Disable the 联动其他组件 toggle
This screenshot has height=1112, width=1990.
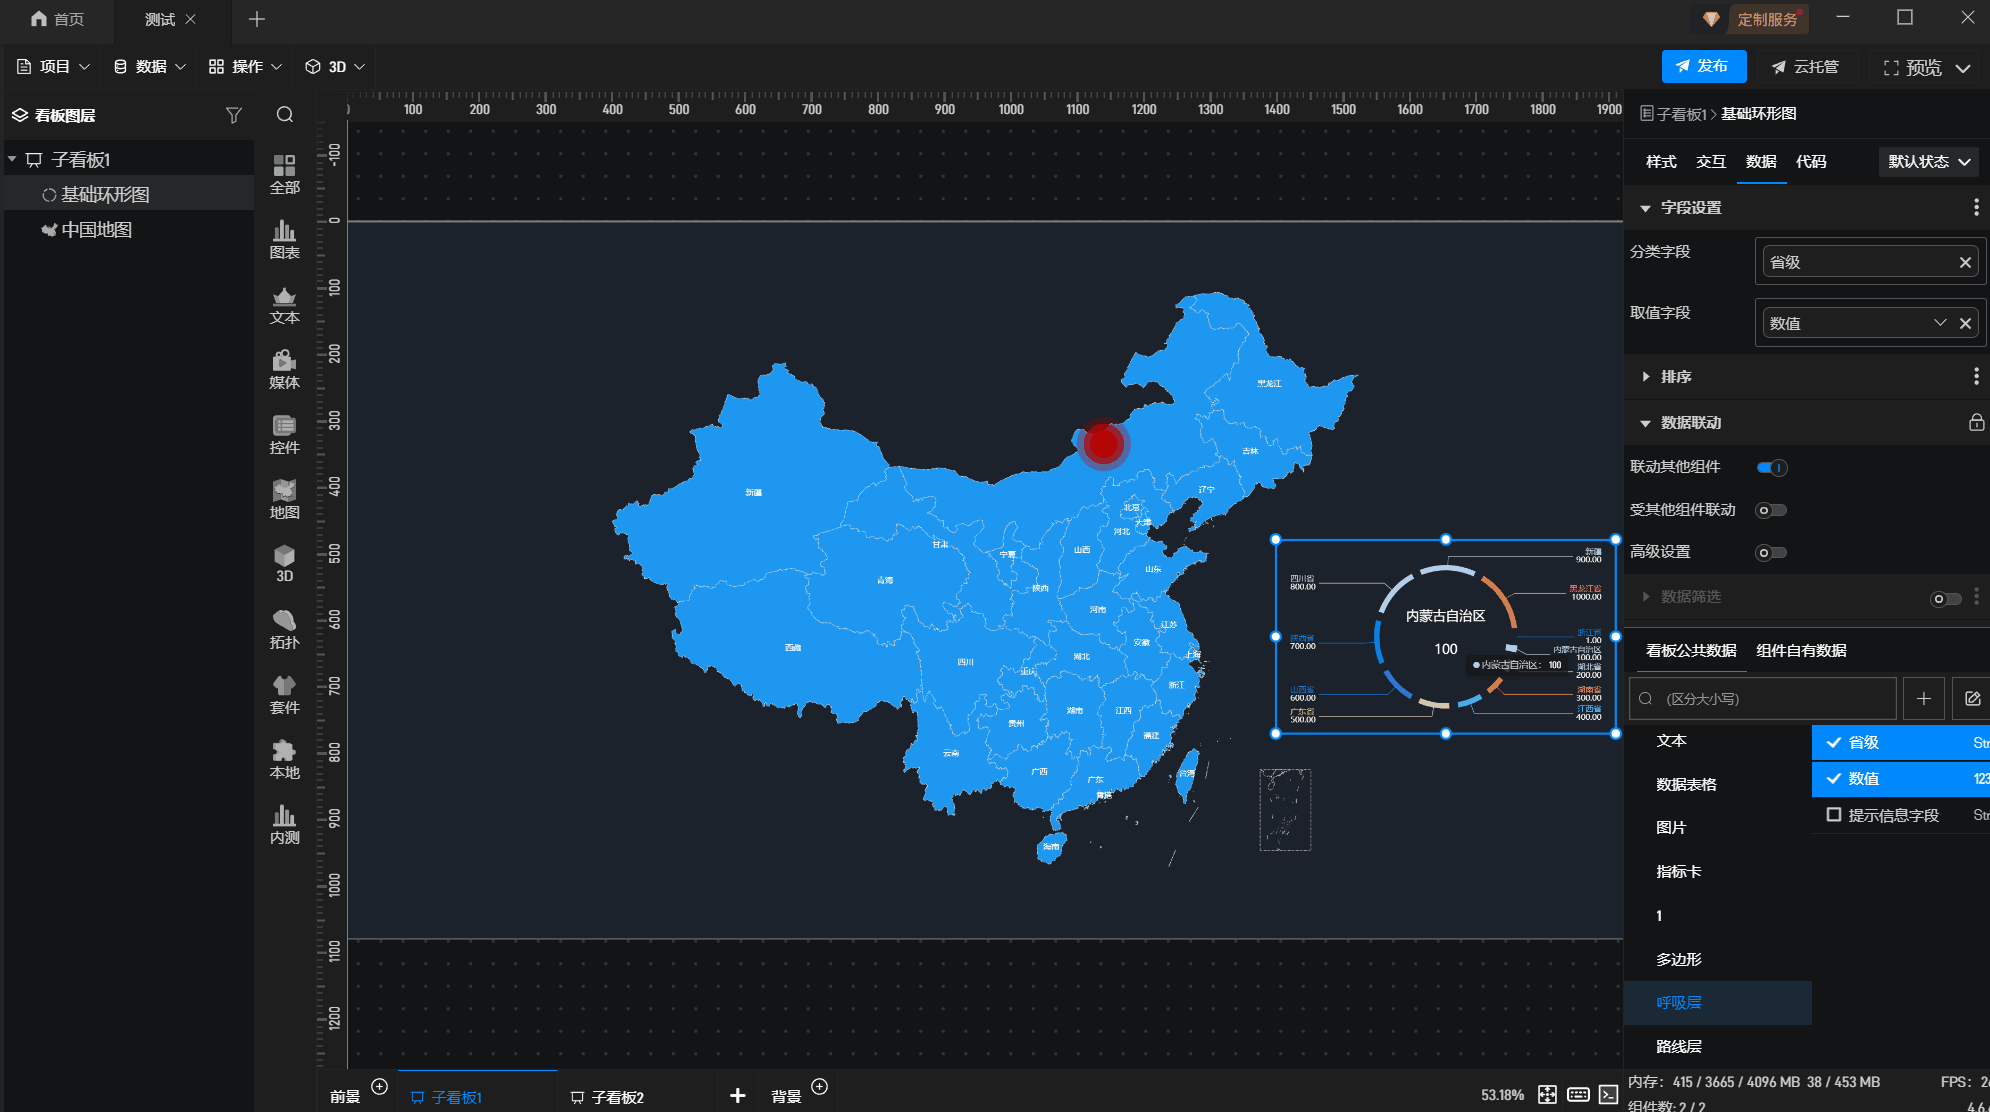pyautogui.click(x=1771, y=467)
